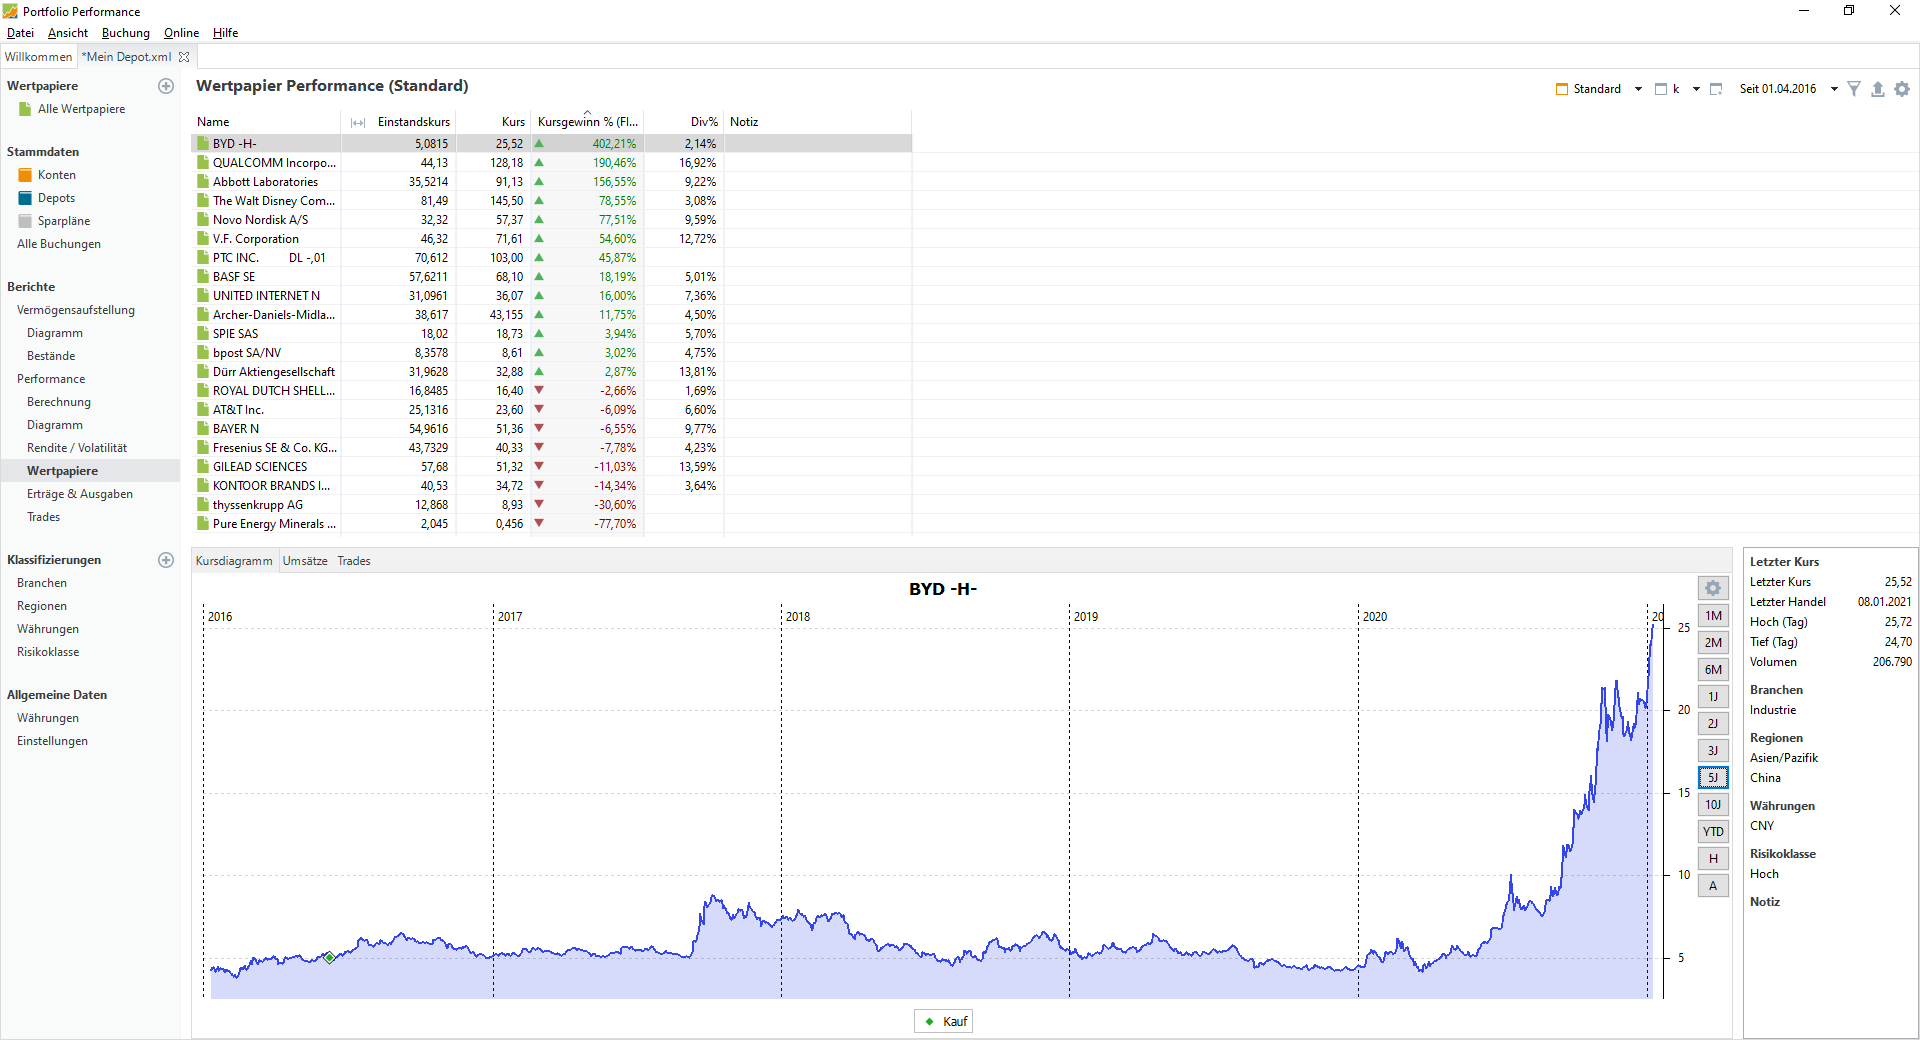Enable the 10J chart range

[x=1713, y=805]
